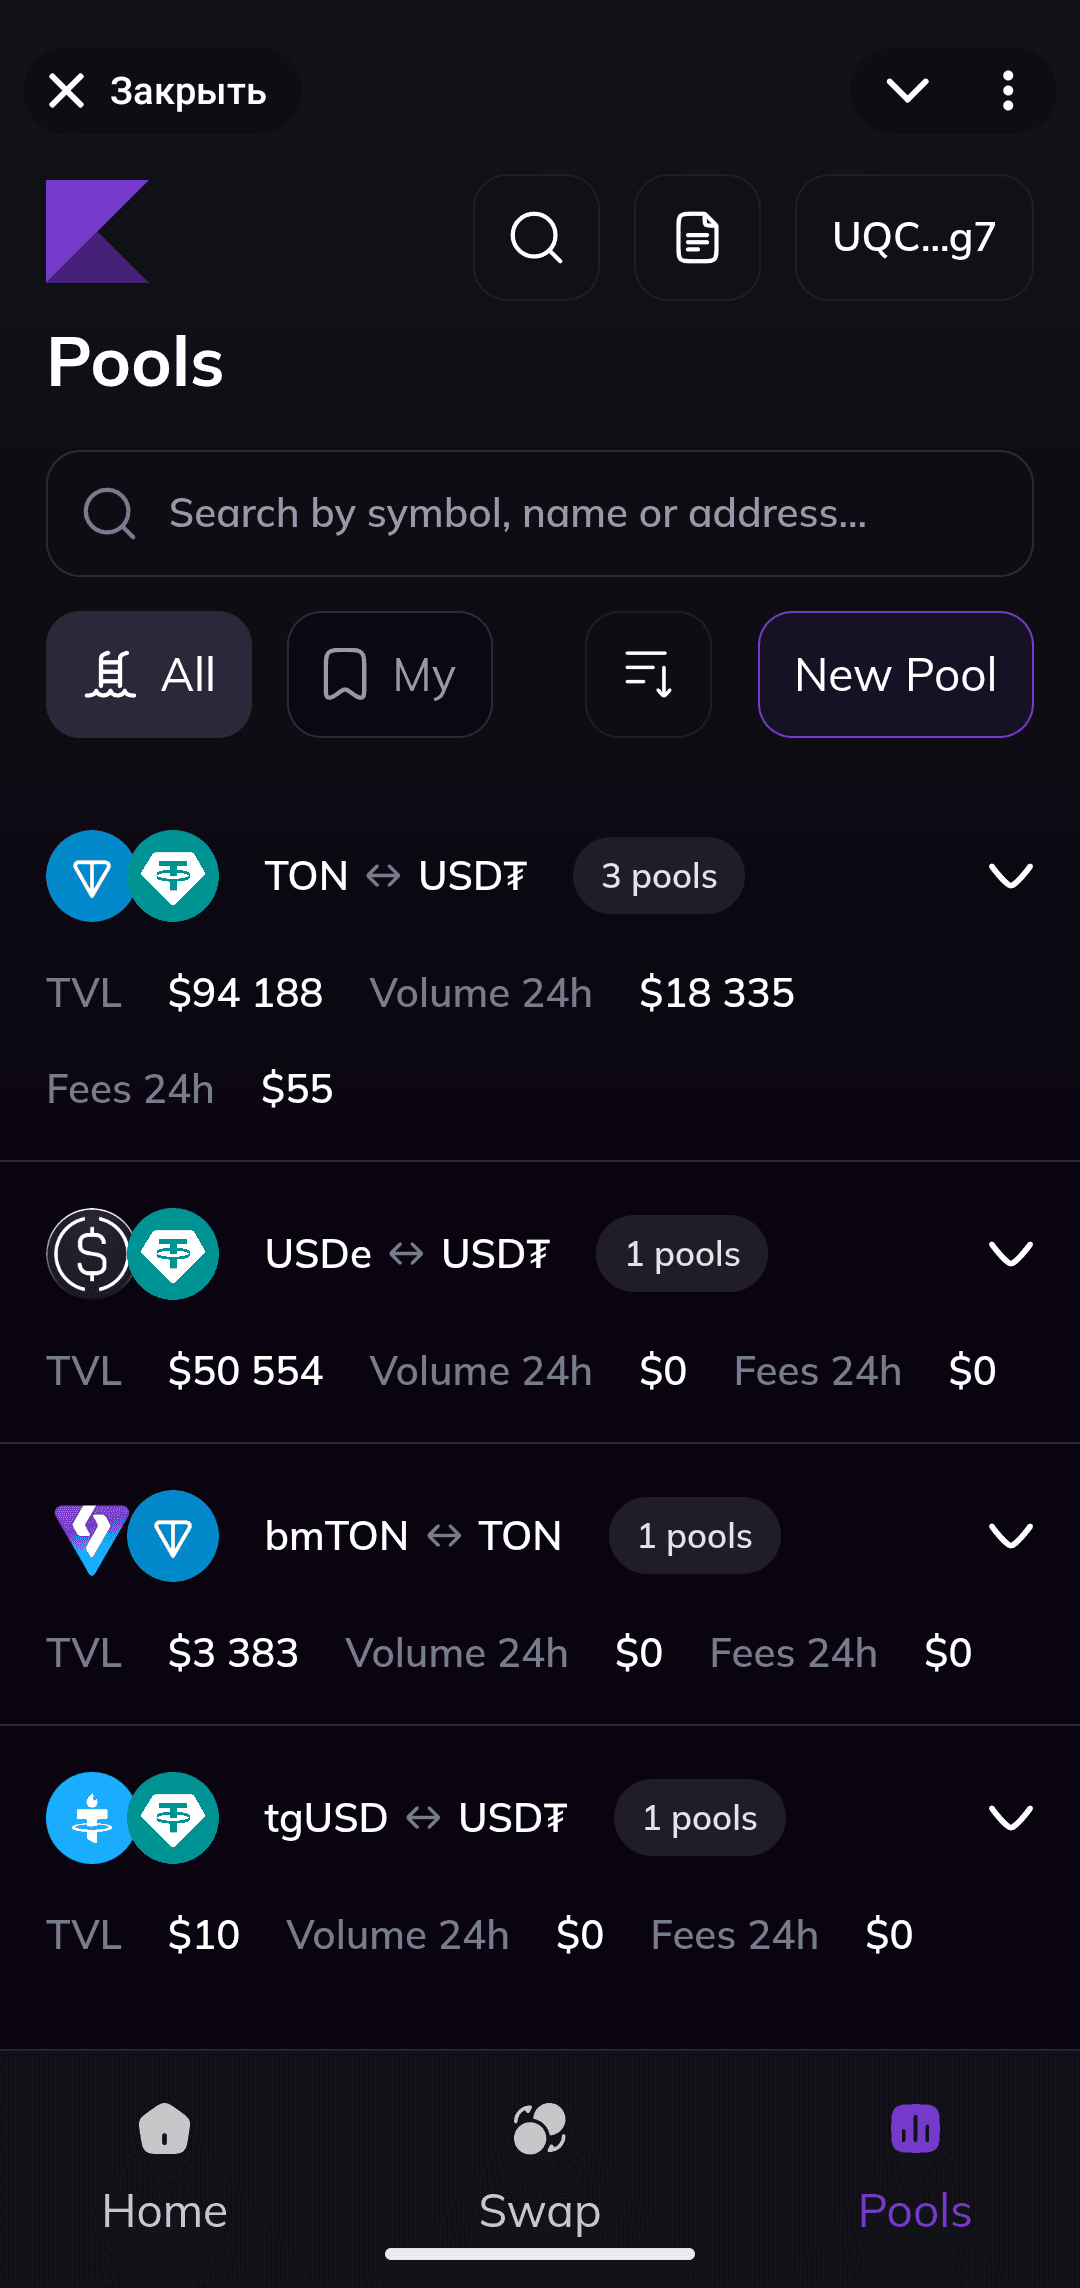
Task: Select the All pools filter
Action: point(149,674)
